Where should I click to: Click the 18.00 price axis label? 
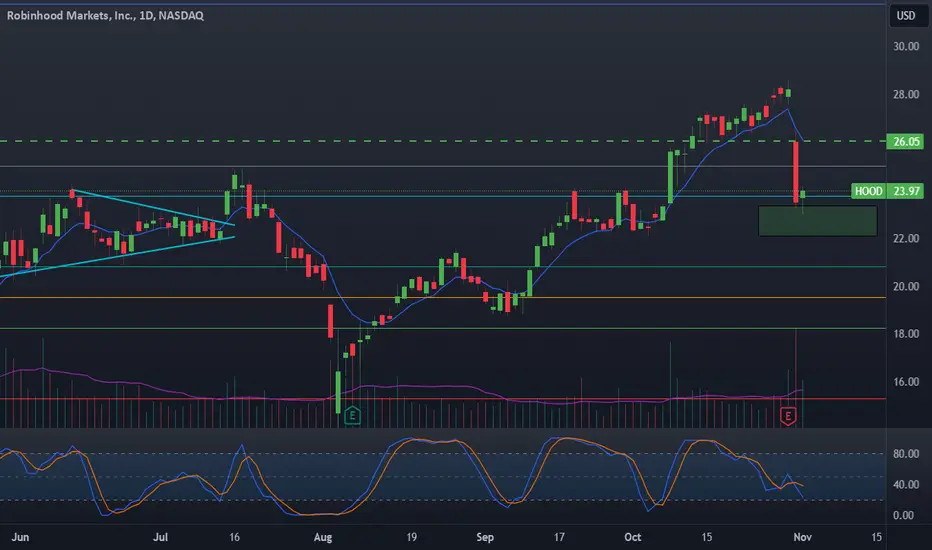pos(906,334)
